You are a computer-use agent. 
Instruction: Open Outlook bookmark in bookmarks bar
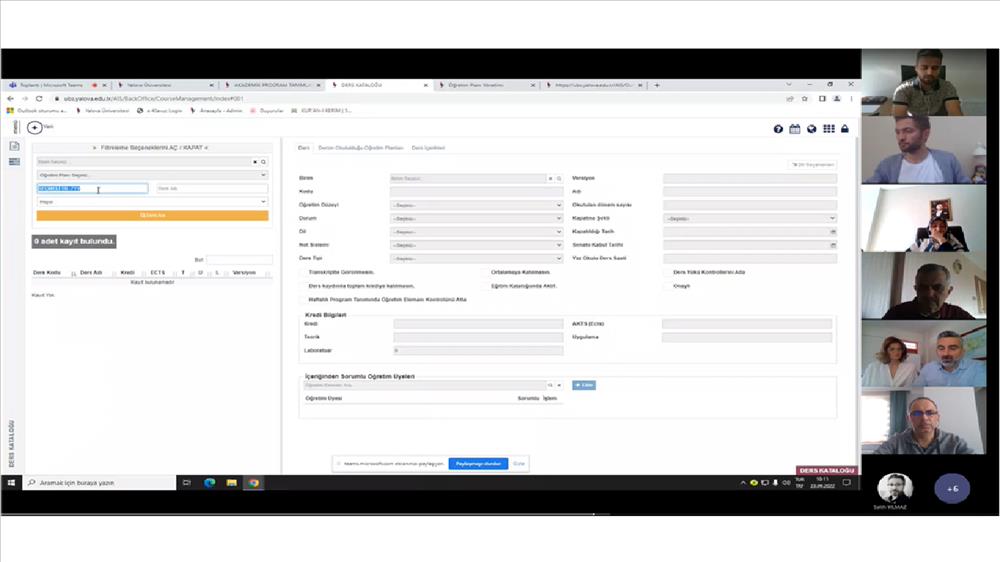[x=36, y=111]
